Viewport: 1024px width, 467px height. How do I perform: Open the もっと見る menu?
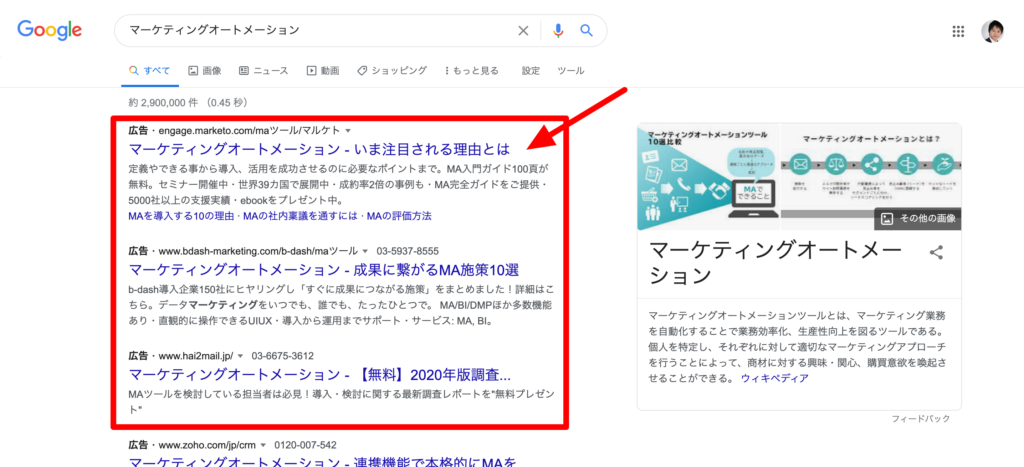471,71
